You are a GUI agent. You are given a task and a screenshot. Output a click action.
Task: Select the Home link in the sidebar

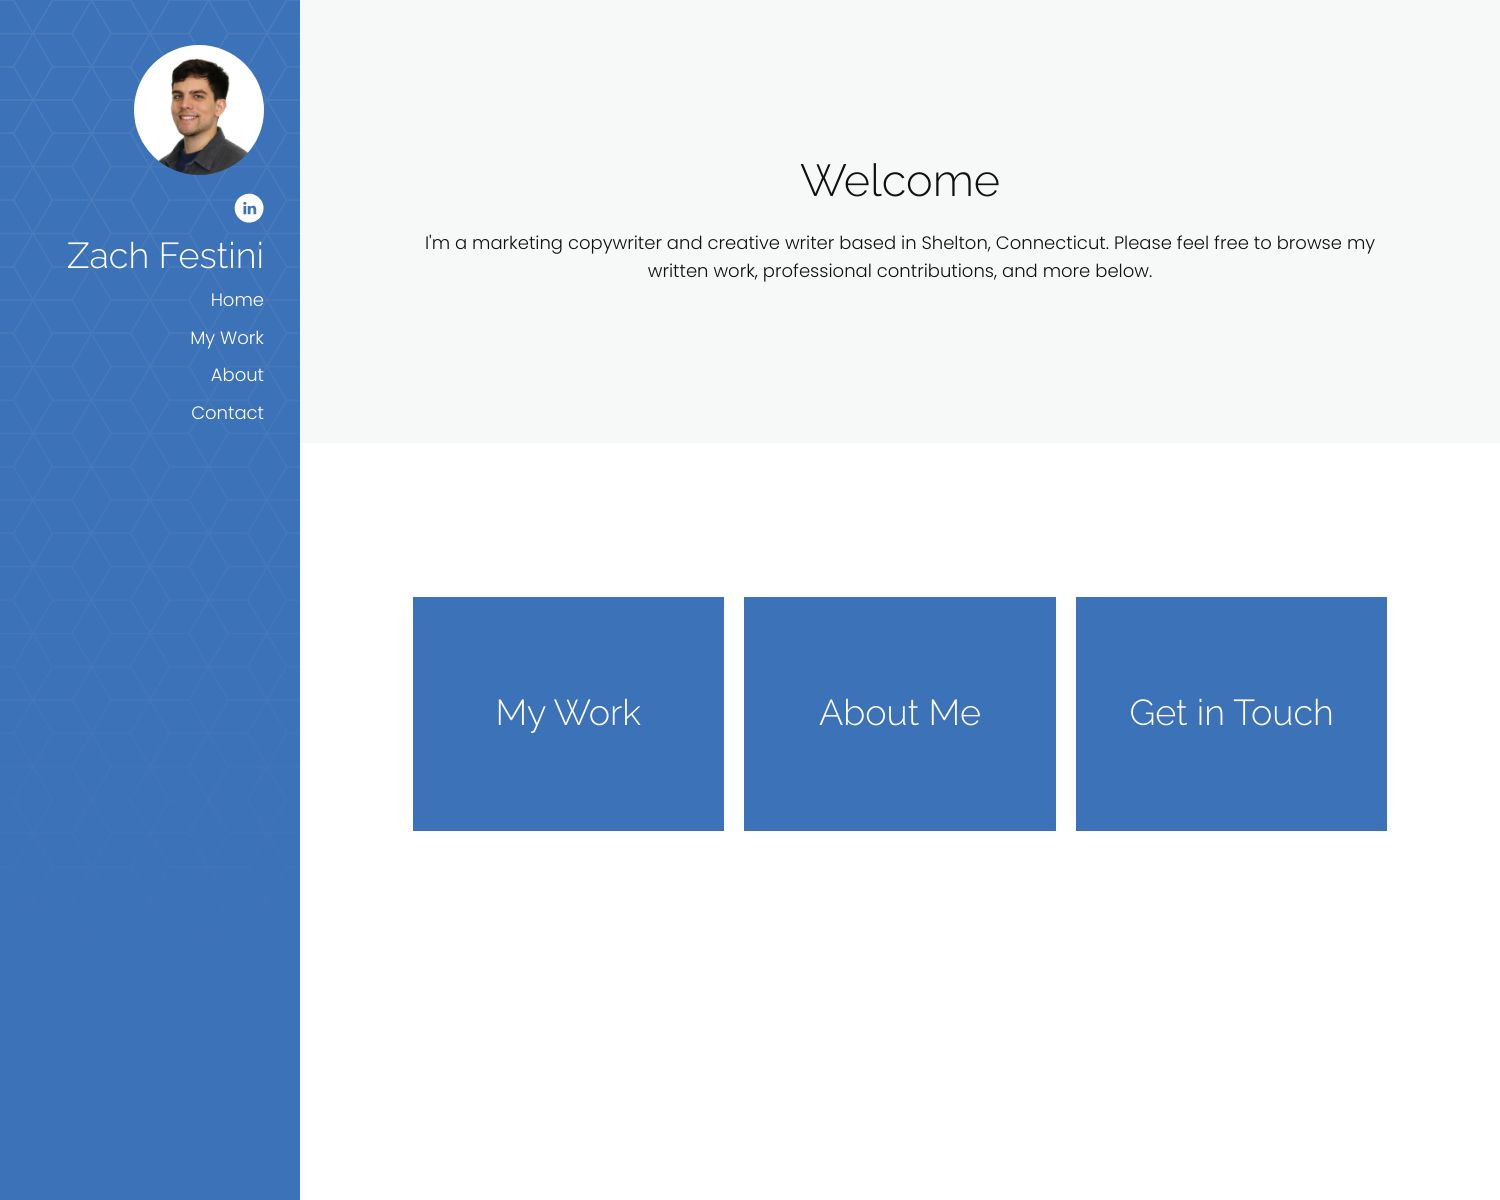click(x=237, y=299)
